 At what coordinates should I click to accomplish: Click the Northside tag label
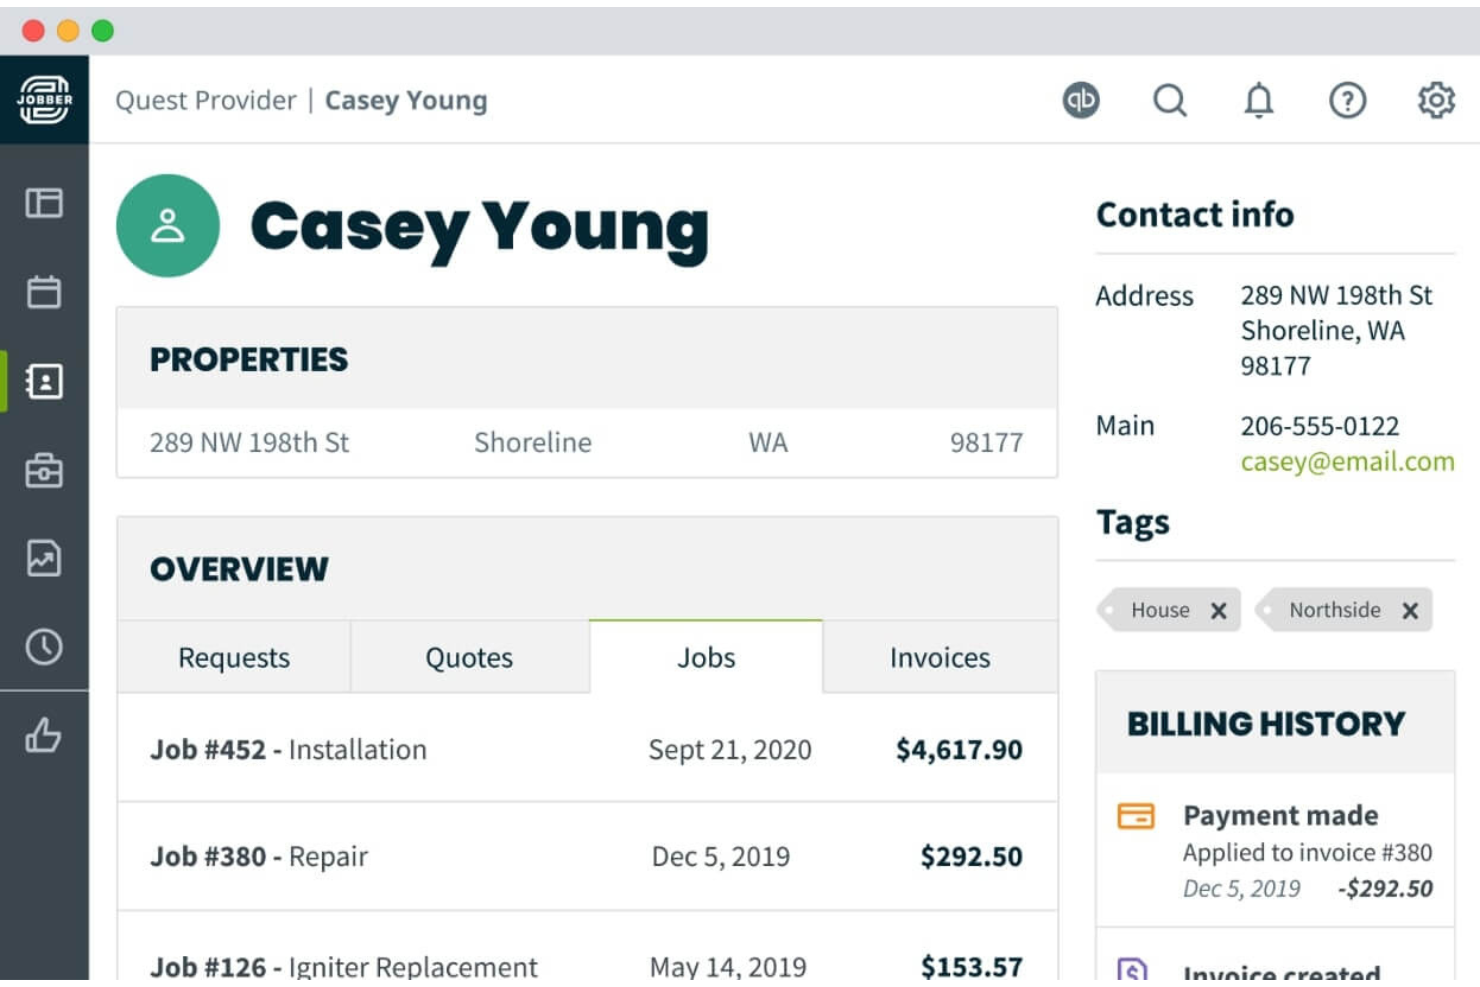pos(1335,610)
